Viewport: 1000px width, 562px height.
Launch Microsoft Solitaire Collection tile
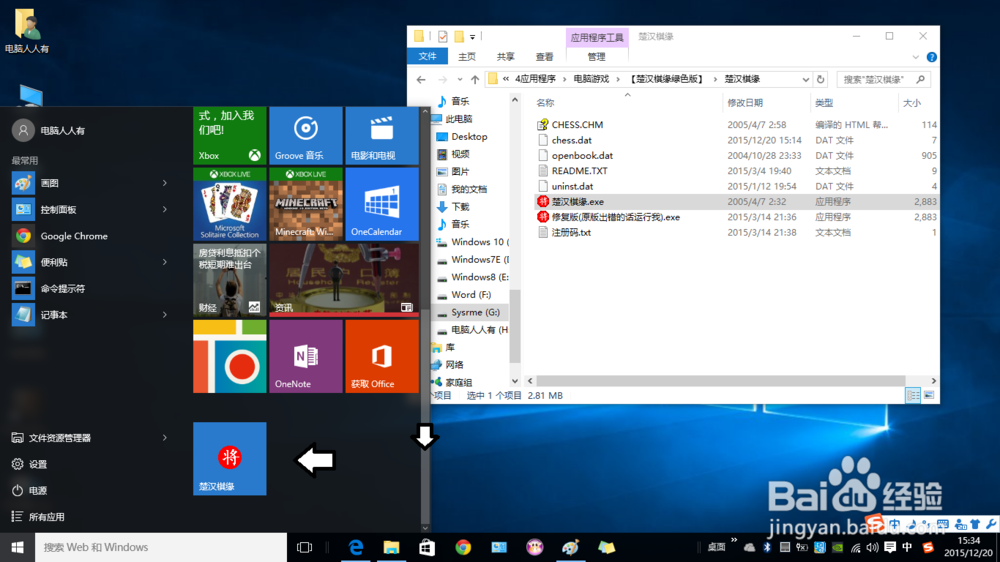point(230,204)
